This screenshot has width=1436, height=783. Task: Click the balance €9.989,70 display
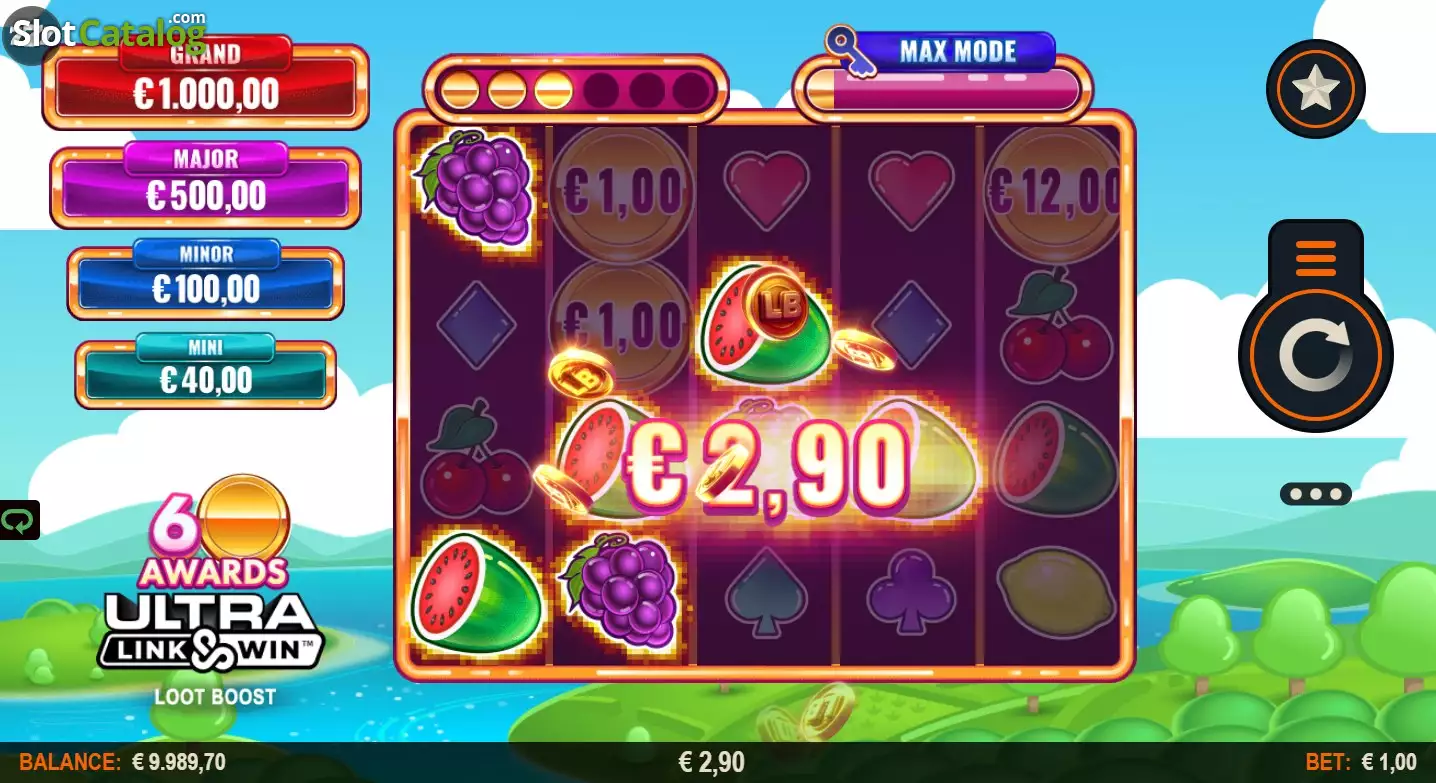(122, 762)
